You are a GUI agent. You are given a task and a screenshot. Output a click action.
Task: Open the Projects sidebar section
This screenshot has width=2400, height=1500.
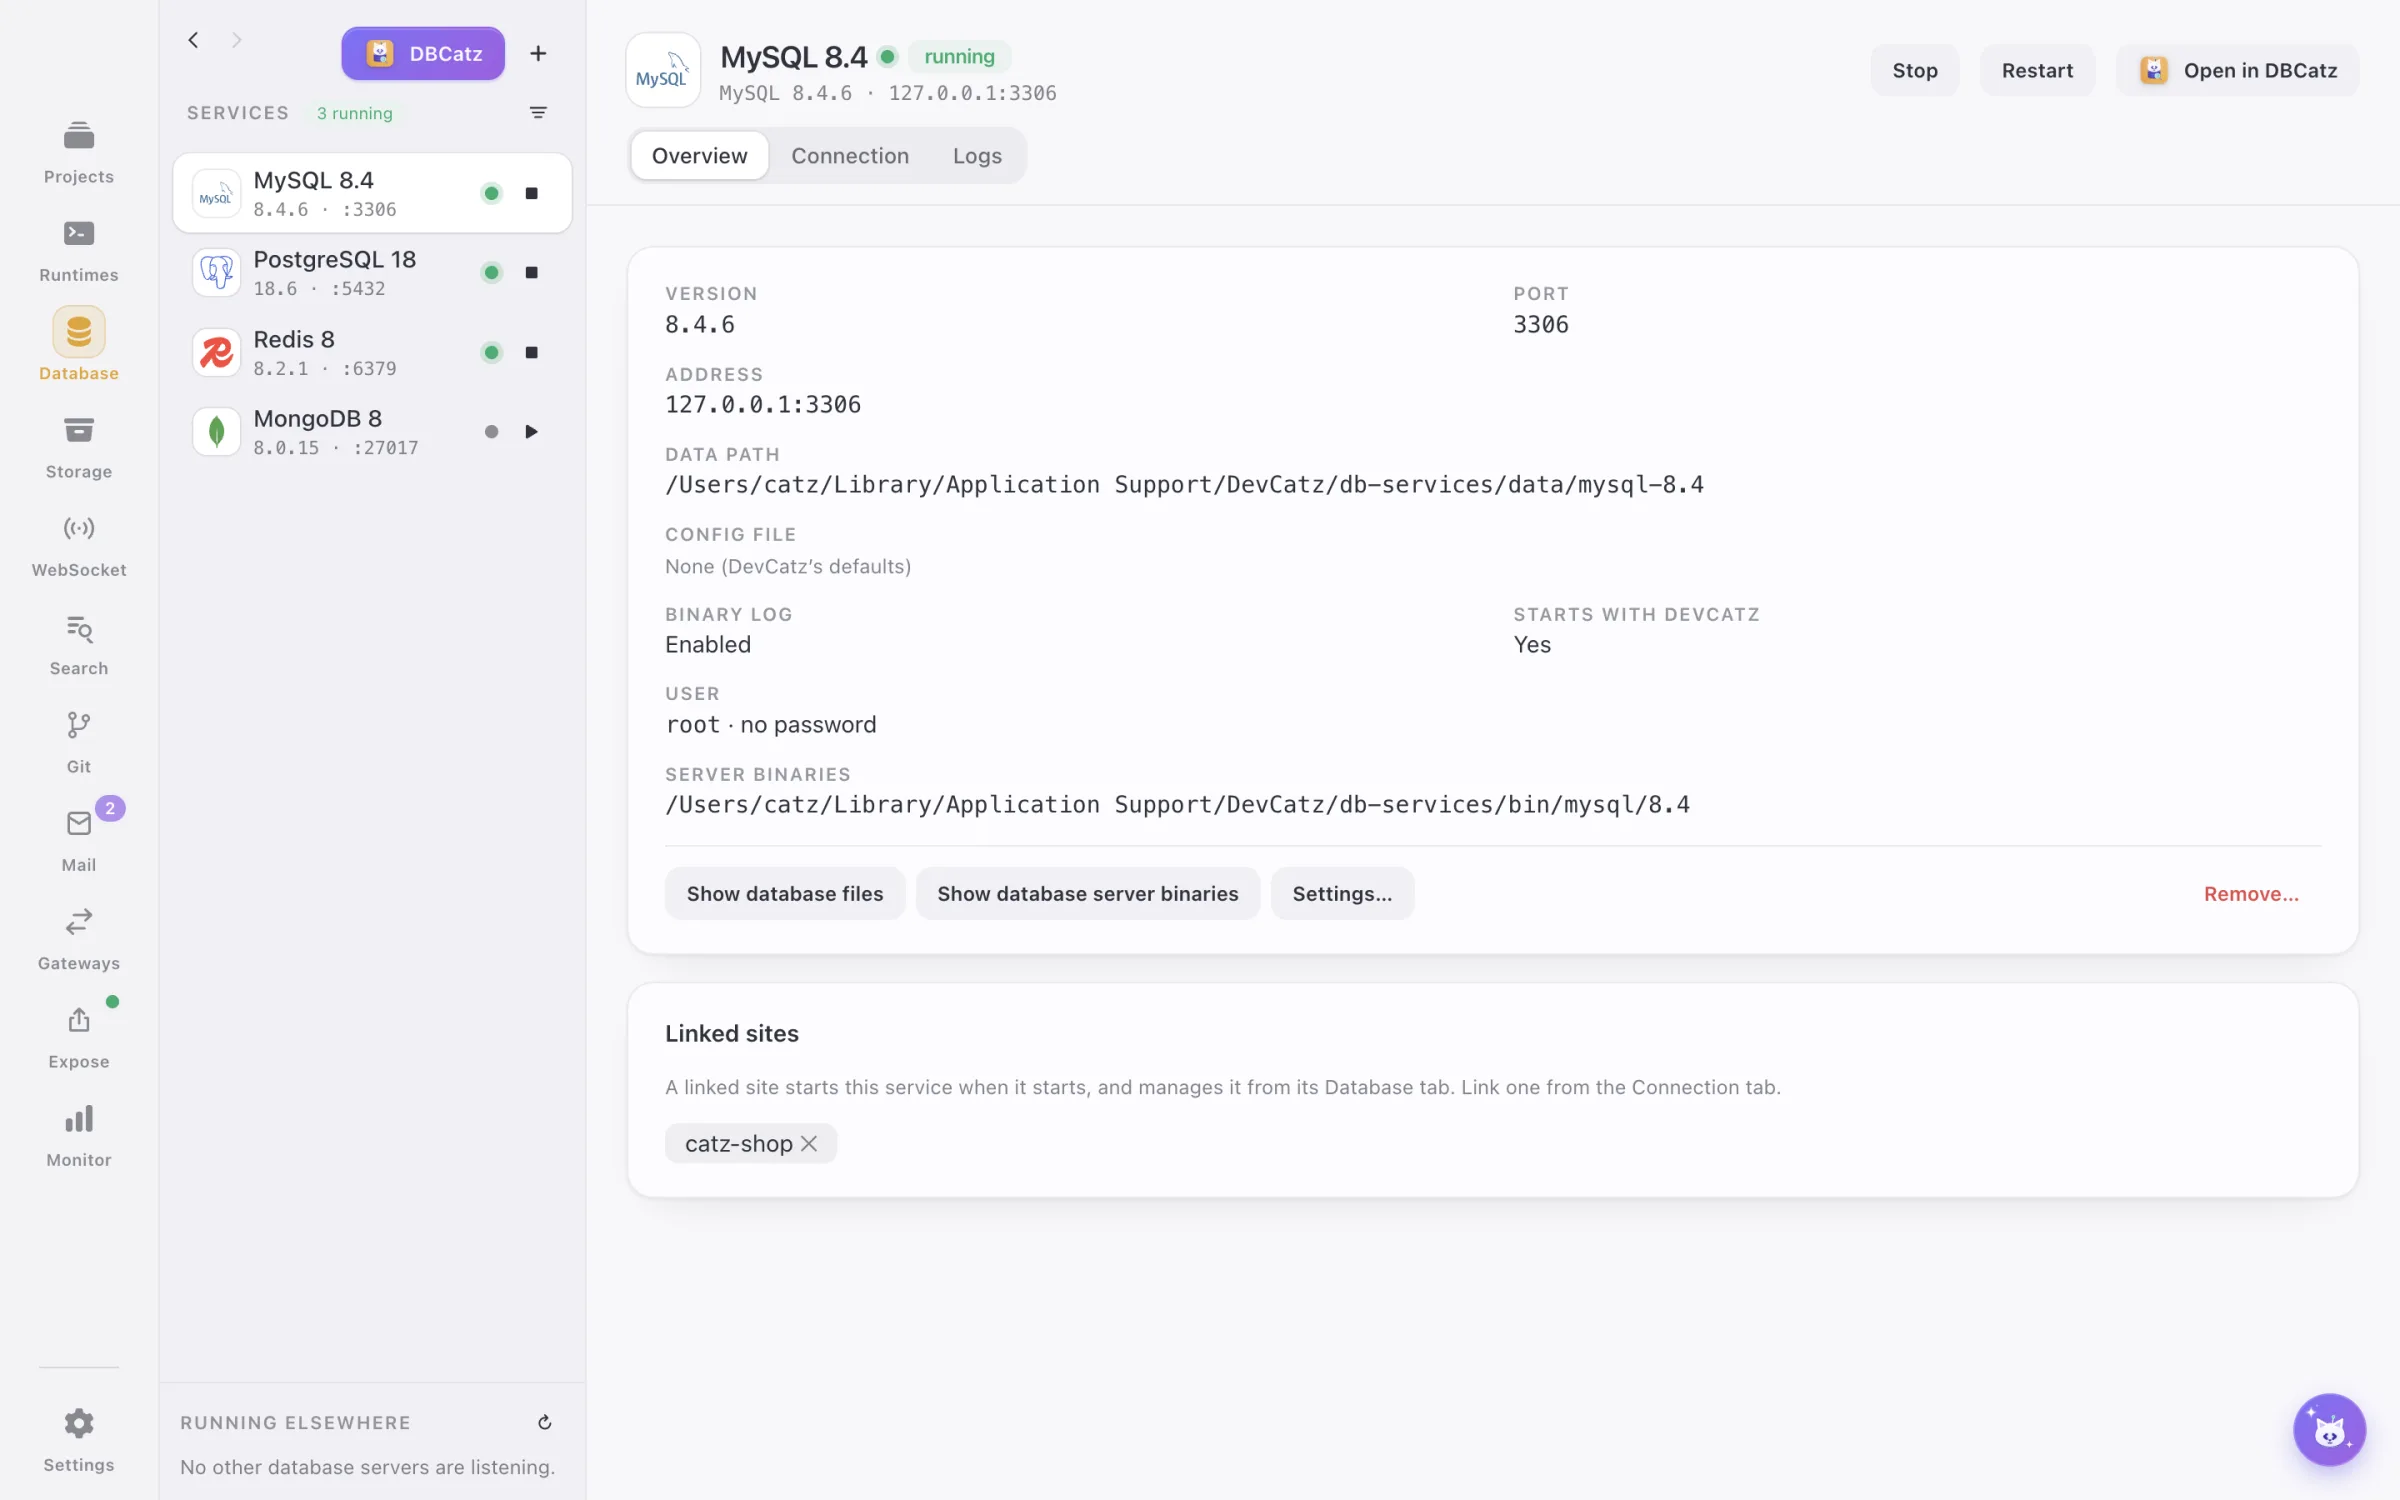click(x=79, y=152)
